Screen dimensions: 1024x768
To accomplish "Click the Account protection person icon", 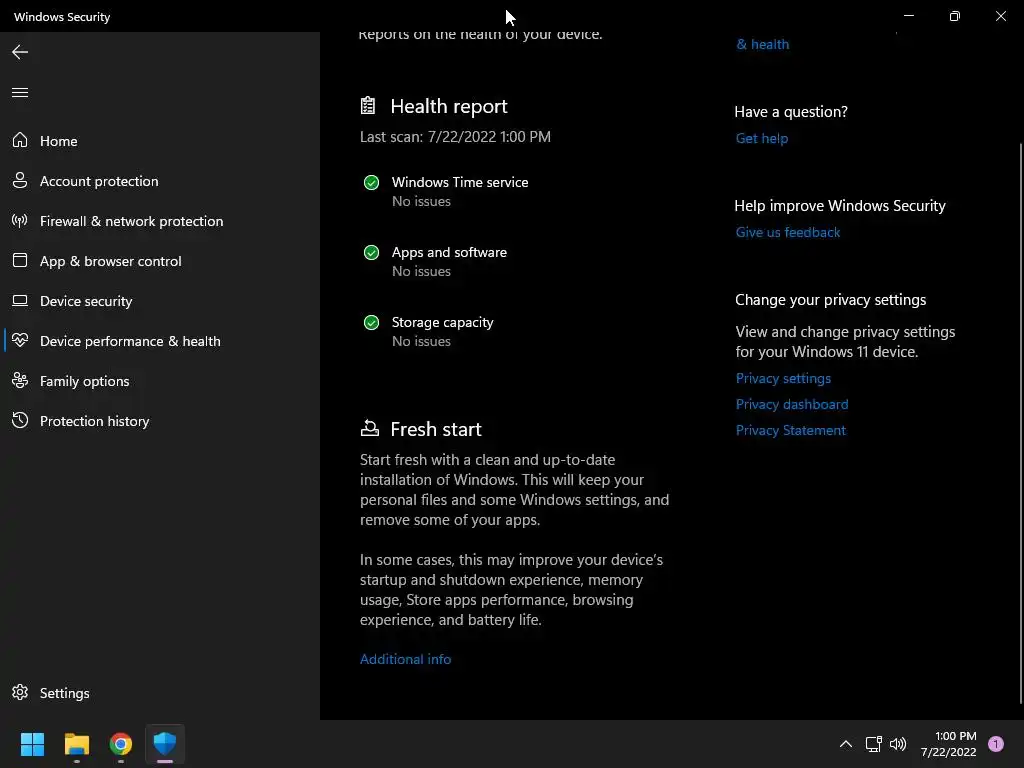I will (20, 180).
